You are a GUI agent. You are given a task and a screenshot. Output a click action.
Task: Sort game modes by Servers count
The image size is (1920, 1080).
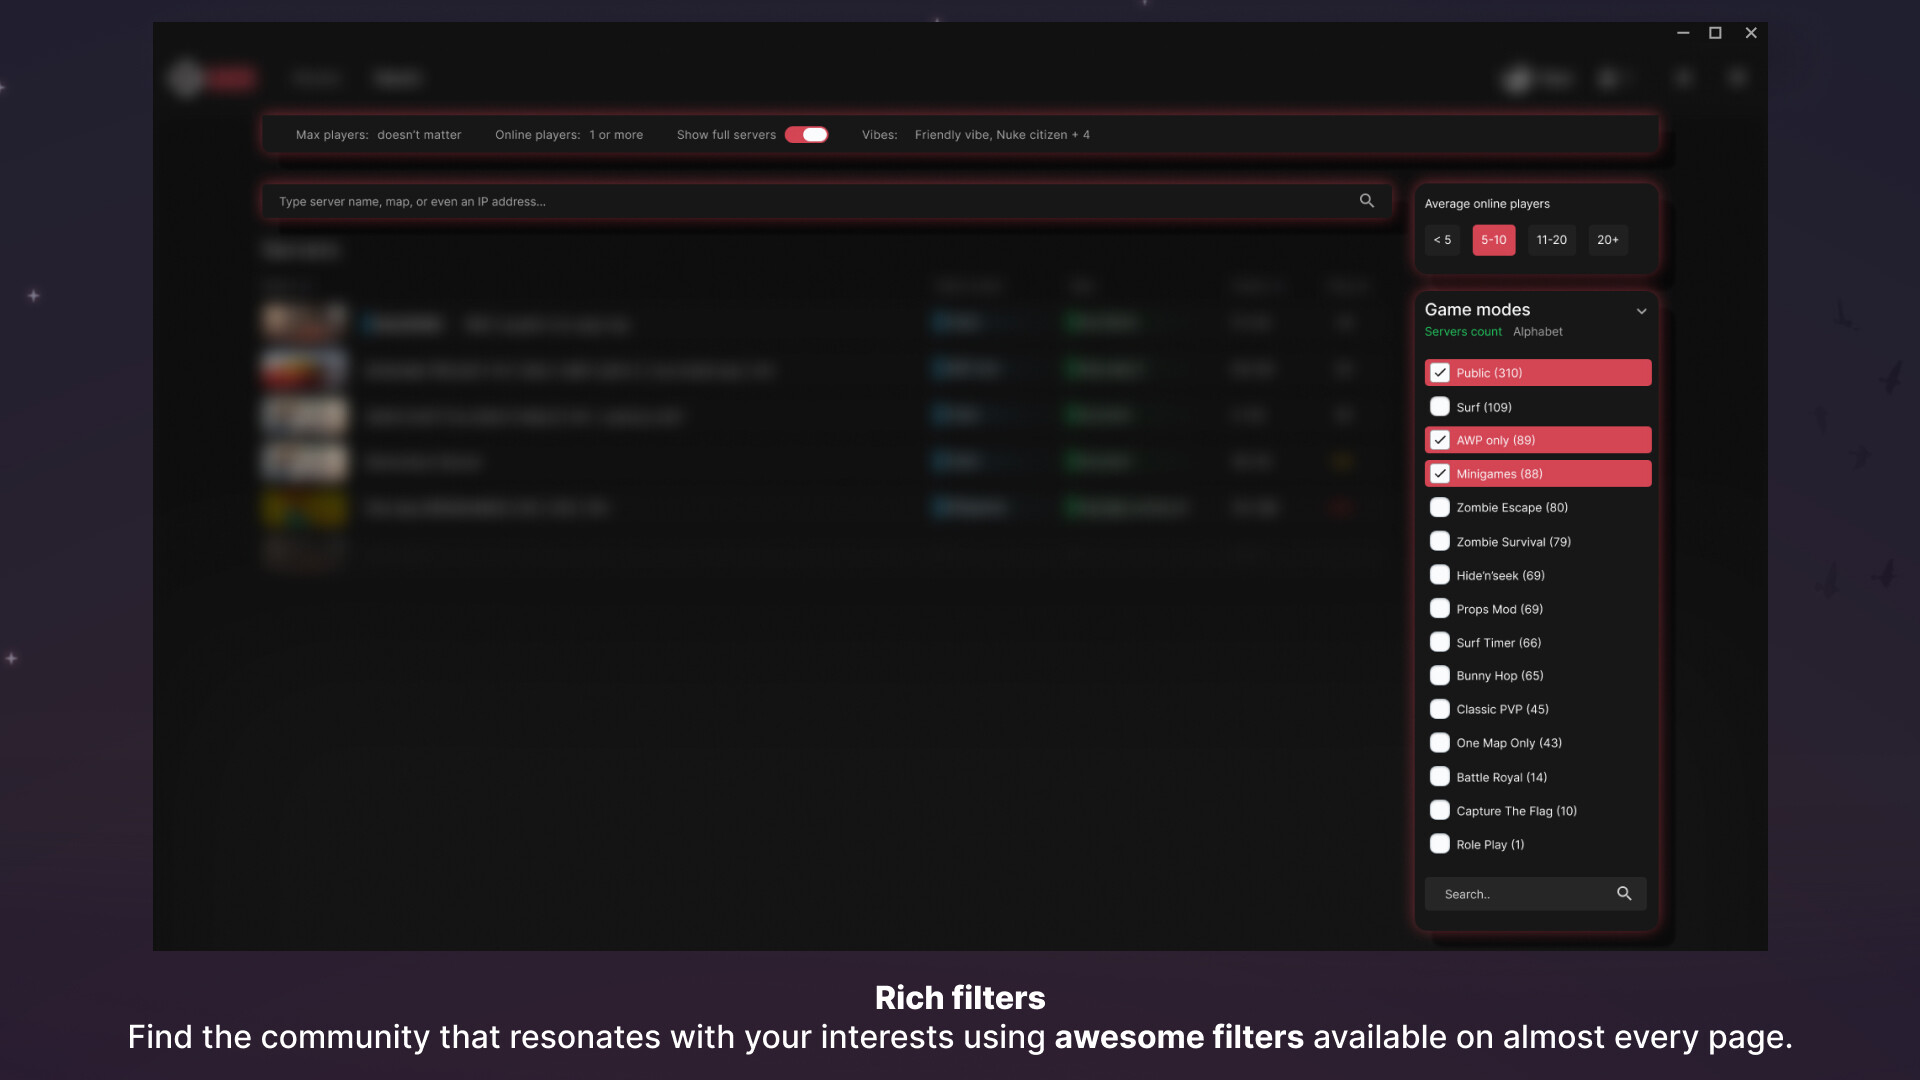(1463, 331)
